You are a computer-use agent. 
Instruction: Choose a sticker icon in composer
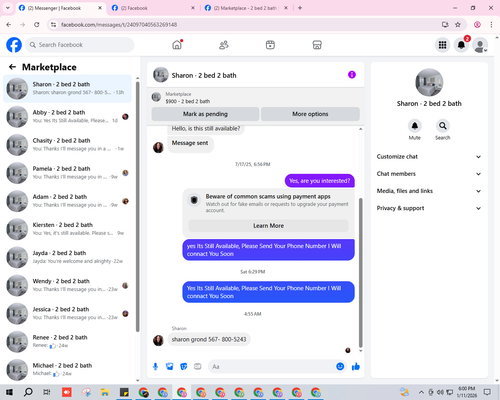[184, 367]
